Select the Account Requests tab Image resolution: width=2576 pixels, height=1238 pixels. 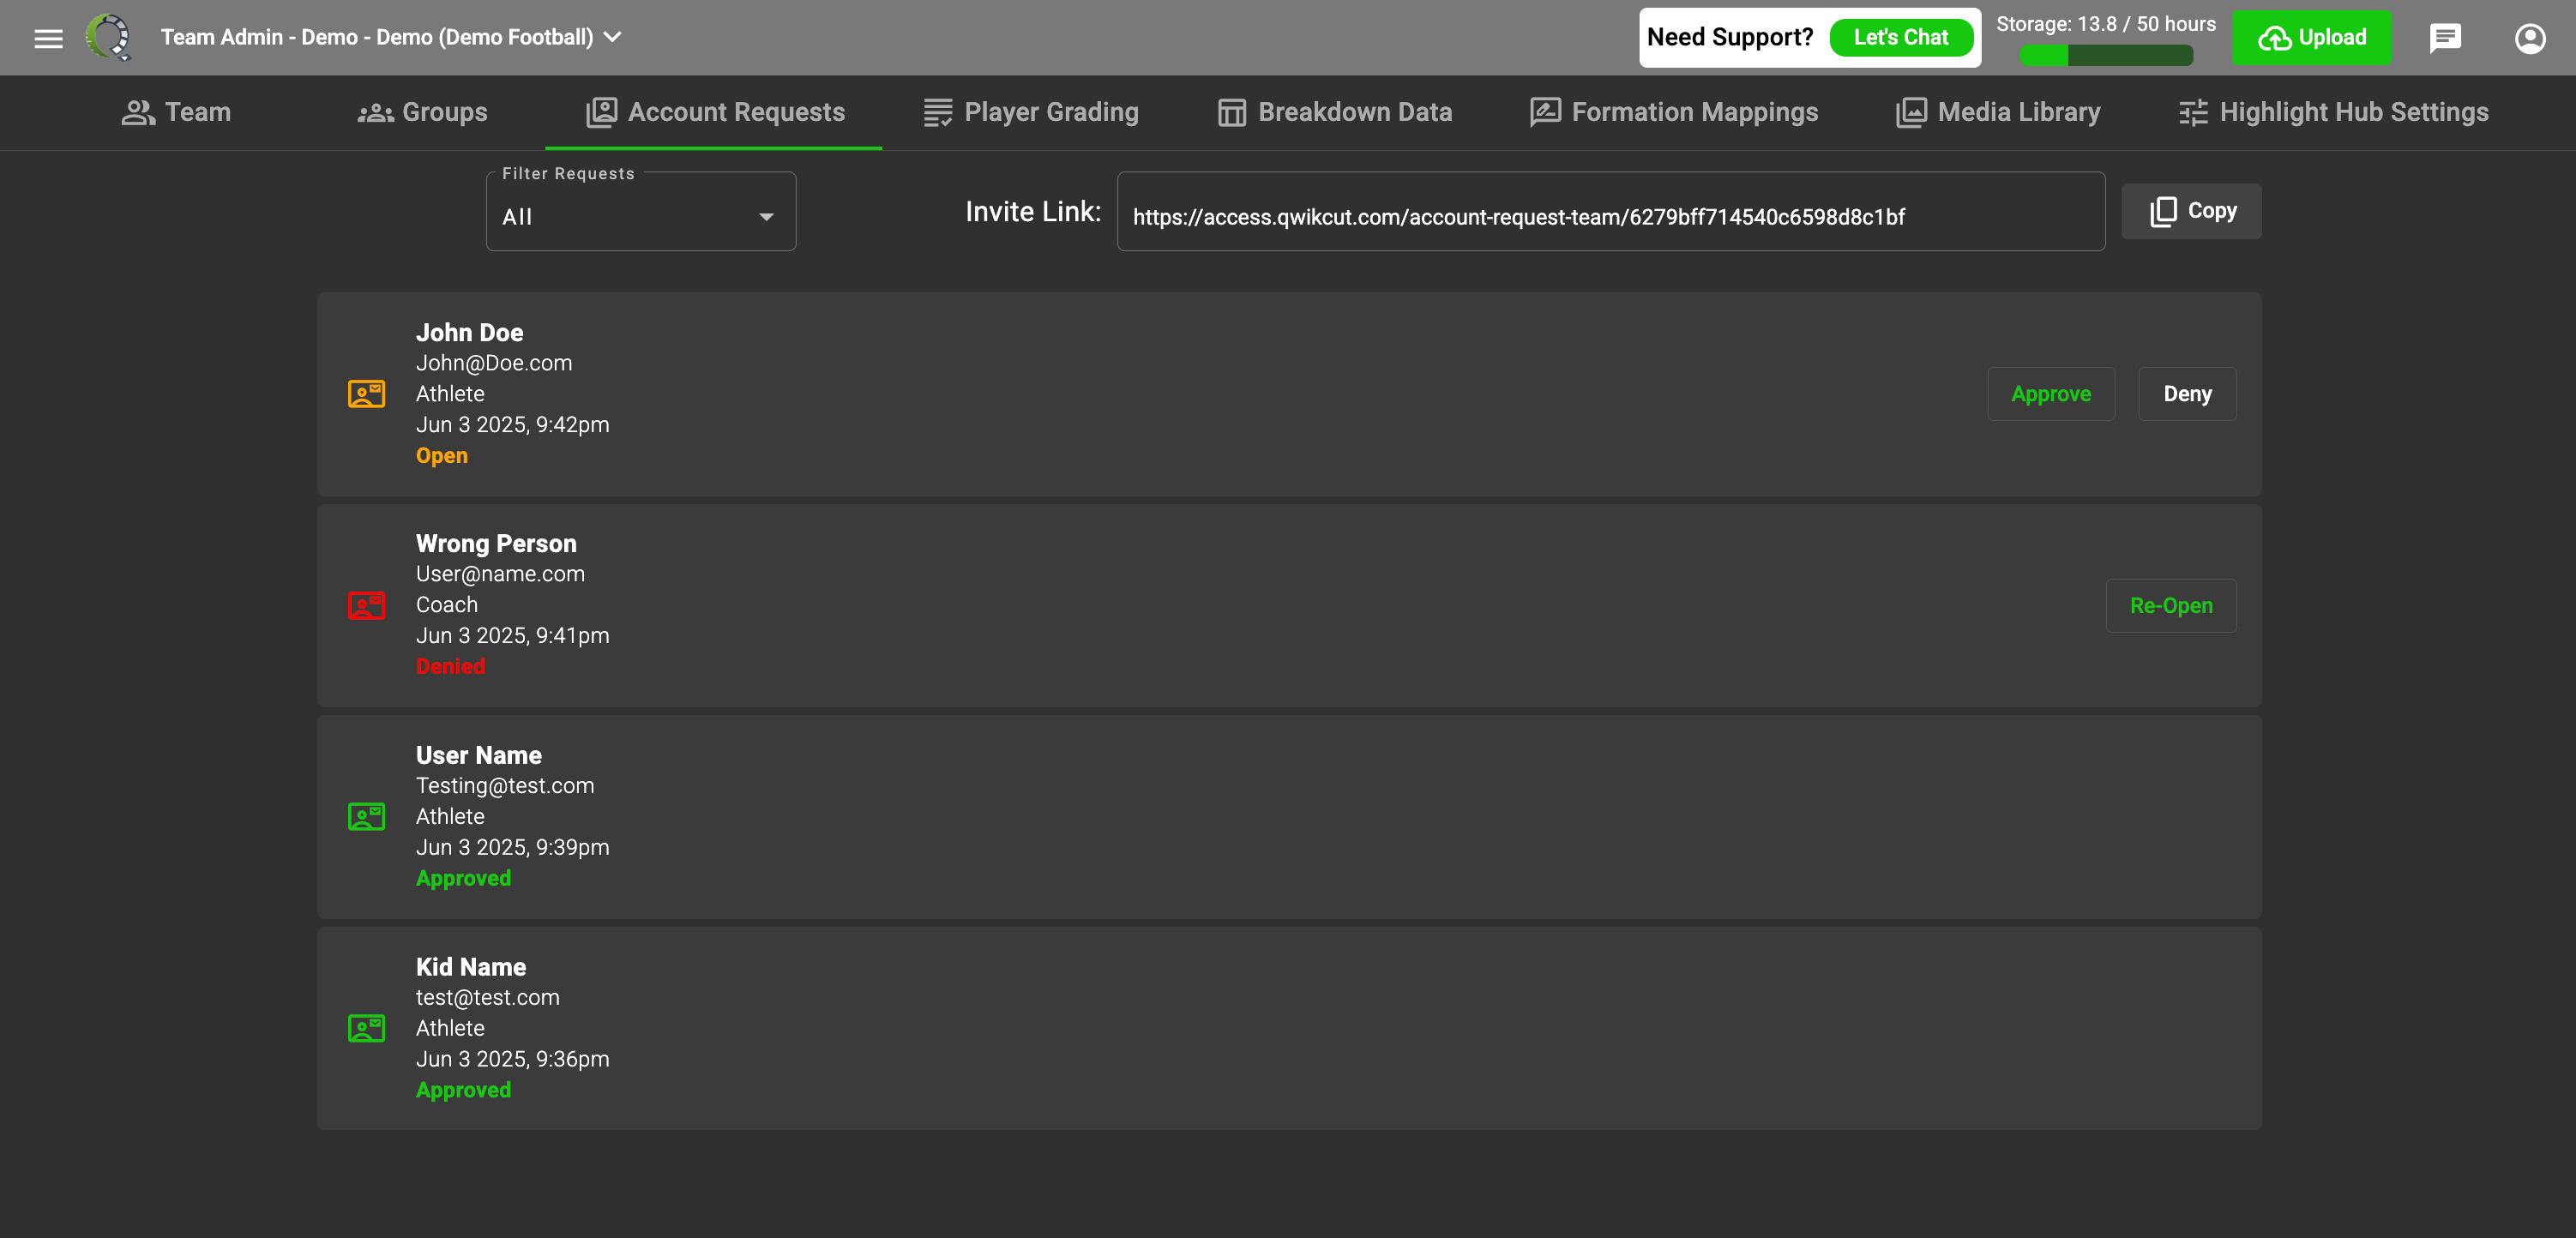[x=714, y=112]
